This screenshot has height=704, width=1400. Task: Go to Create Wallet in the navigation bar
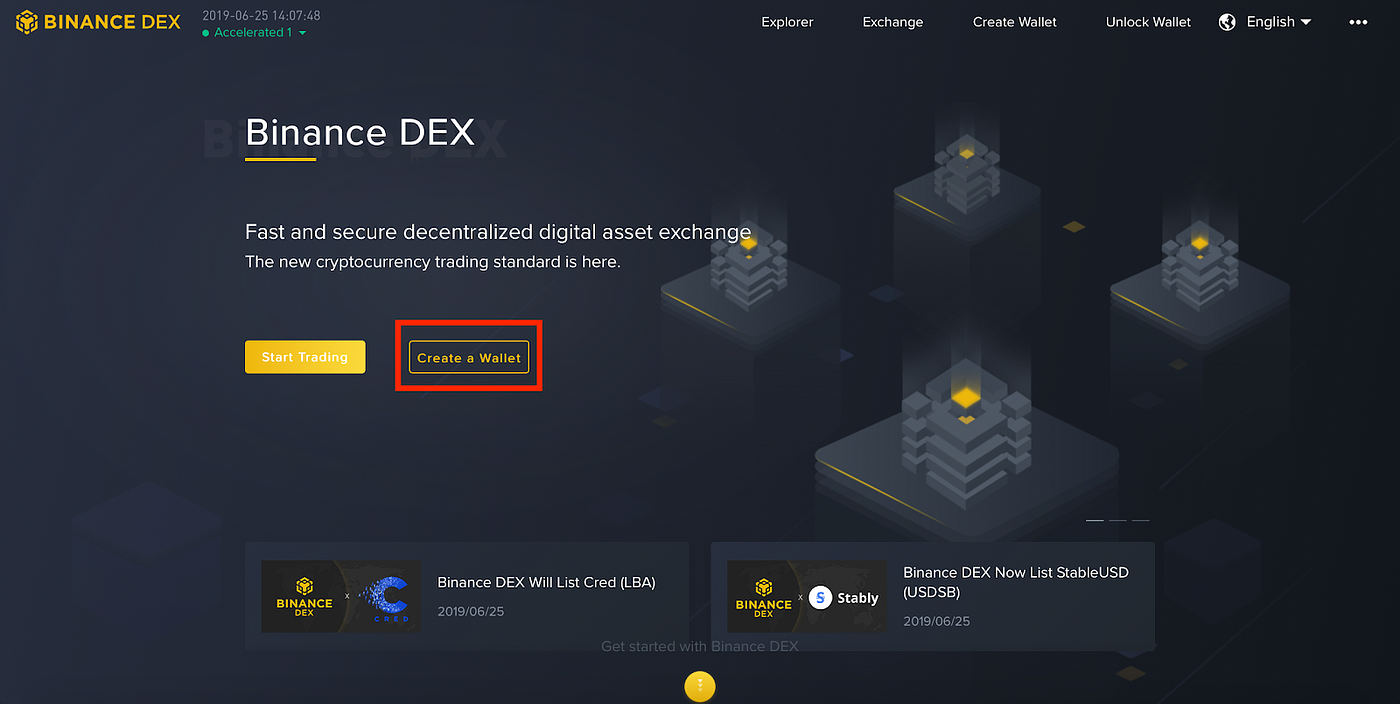pyautogui.click(x=1014, y=21)
